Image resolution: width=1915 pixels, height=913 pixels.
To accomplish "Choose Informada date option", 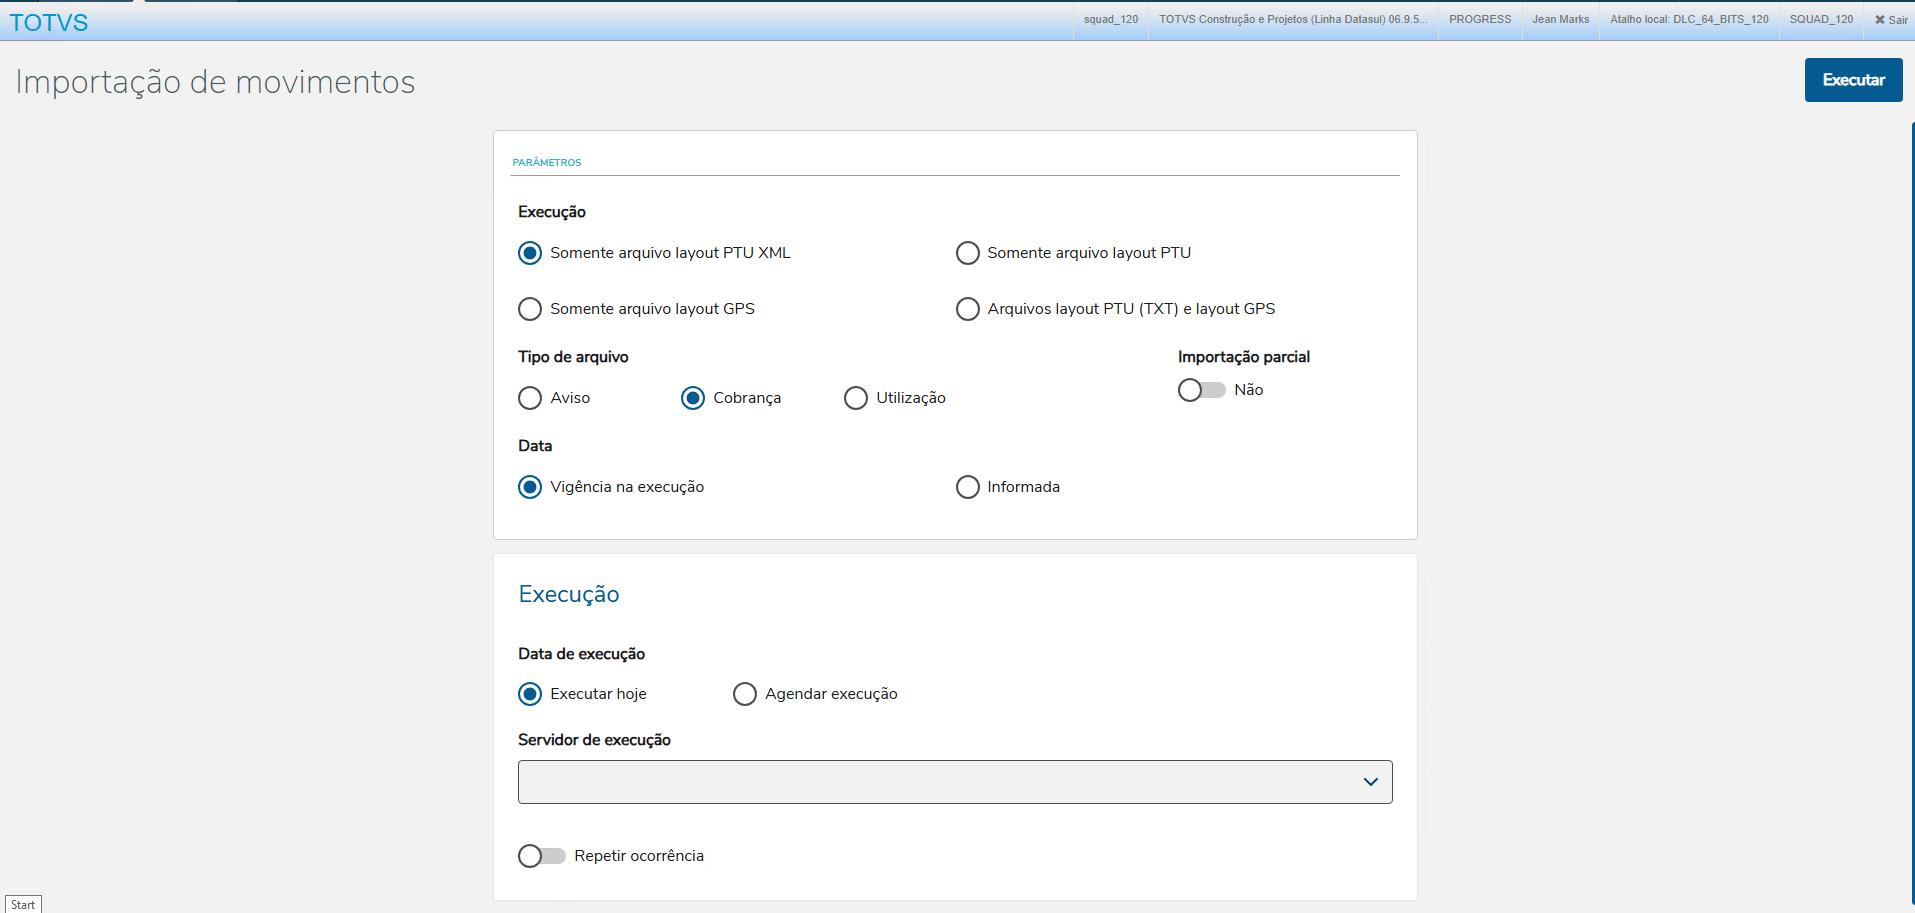I will 967,487.
